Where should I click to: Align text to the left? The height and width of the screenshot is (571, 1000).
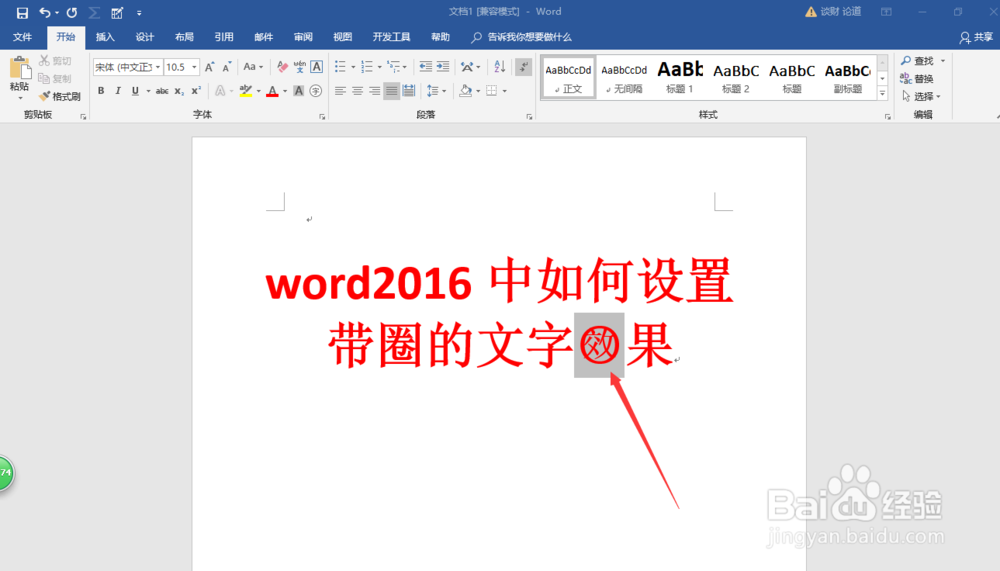pyautogui.click(x=340, y=91)
